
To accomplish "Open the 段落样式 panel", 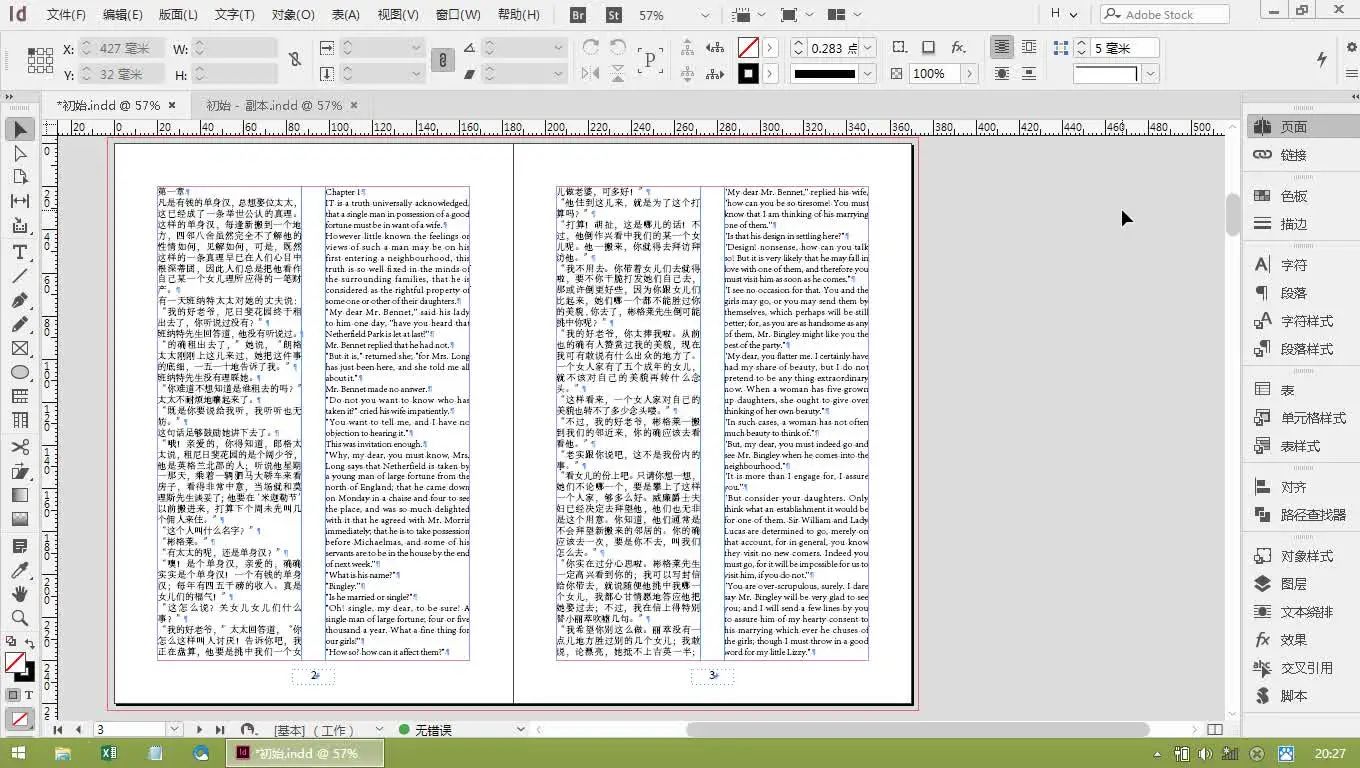I will (1307, 349).
